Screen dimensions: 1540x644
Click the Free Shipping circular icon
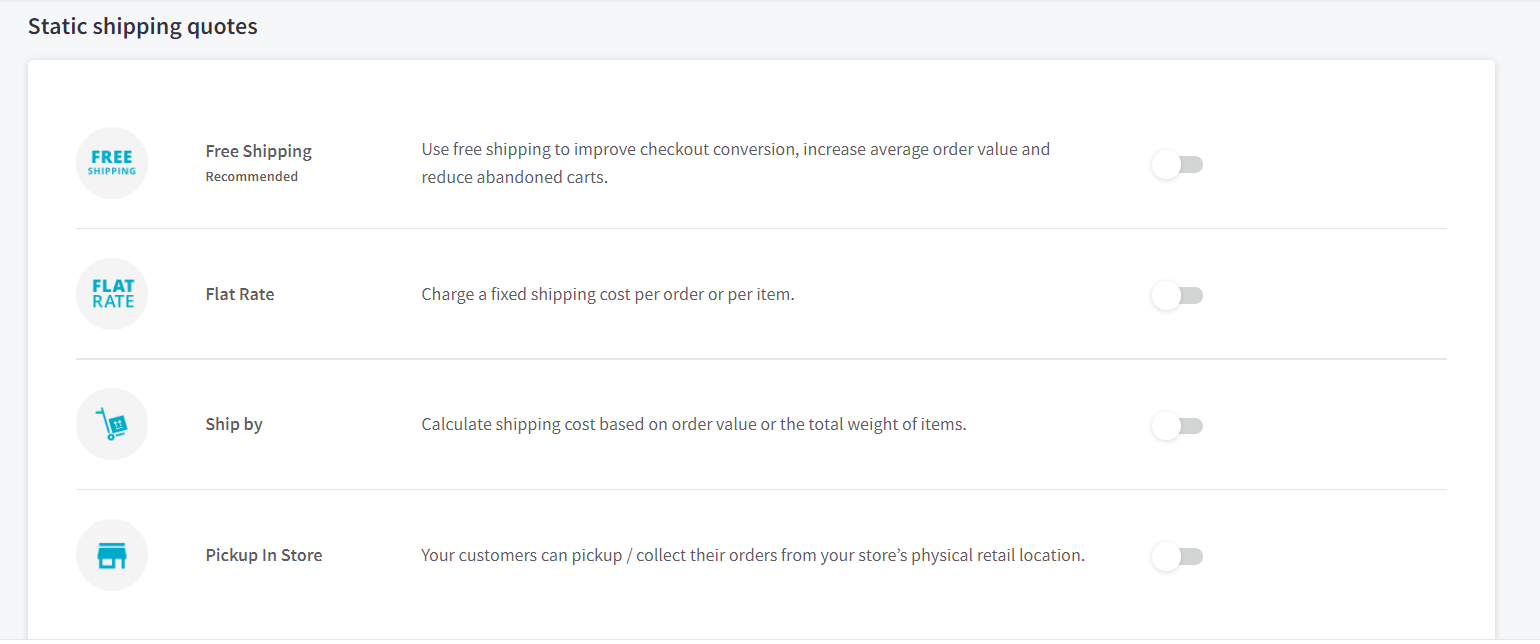(x=112, y=163)
